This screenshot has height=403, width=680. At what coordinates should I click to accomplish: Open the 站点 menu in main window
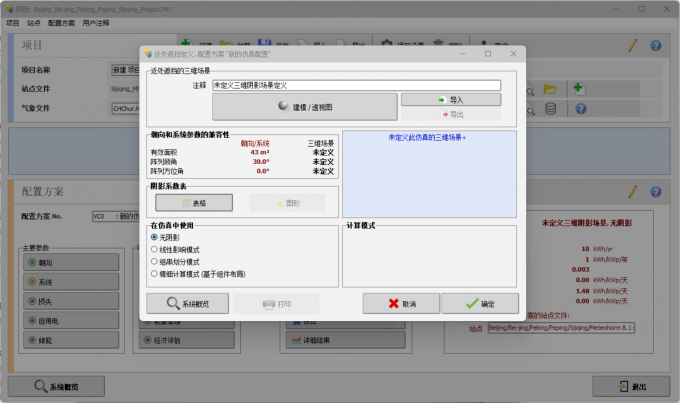(x=33, y=23)
